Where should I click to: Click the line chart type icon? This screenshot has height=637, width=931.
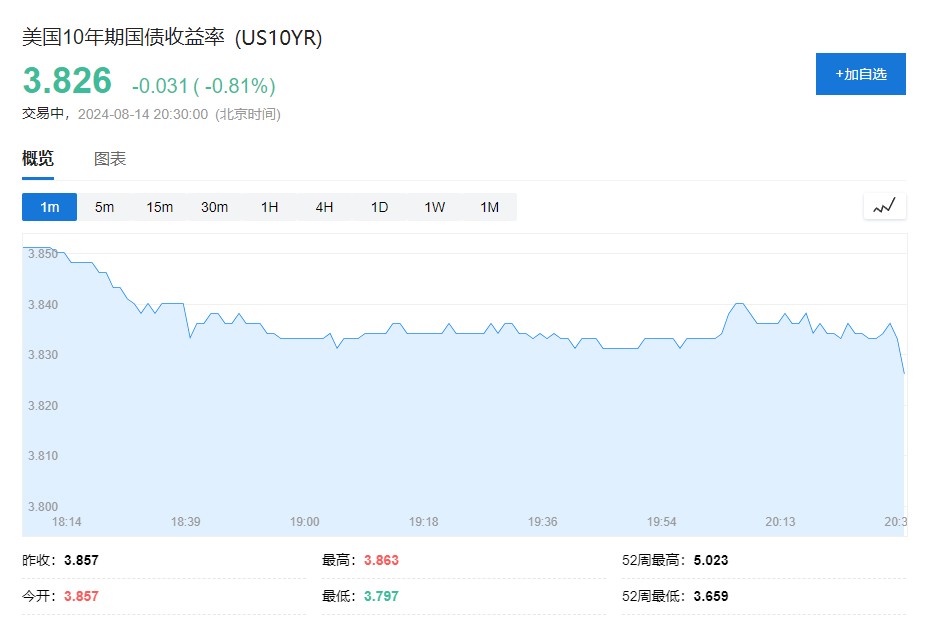point(884,206)
